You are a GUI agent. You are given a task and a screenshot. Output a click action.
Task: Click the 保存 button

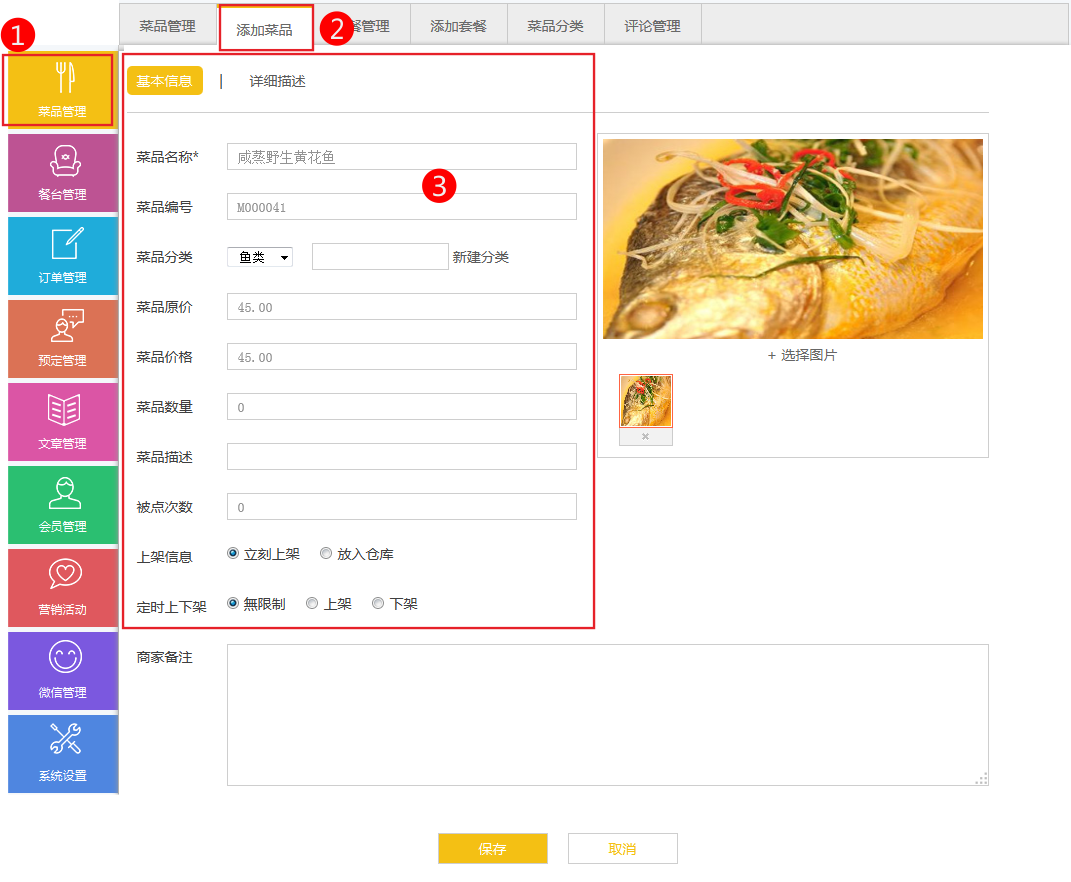click(x=492, y=848)
